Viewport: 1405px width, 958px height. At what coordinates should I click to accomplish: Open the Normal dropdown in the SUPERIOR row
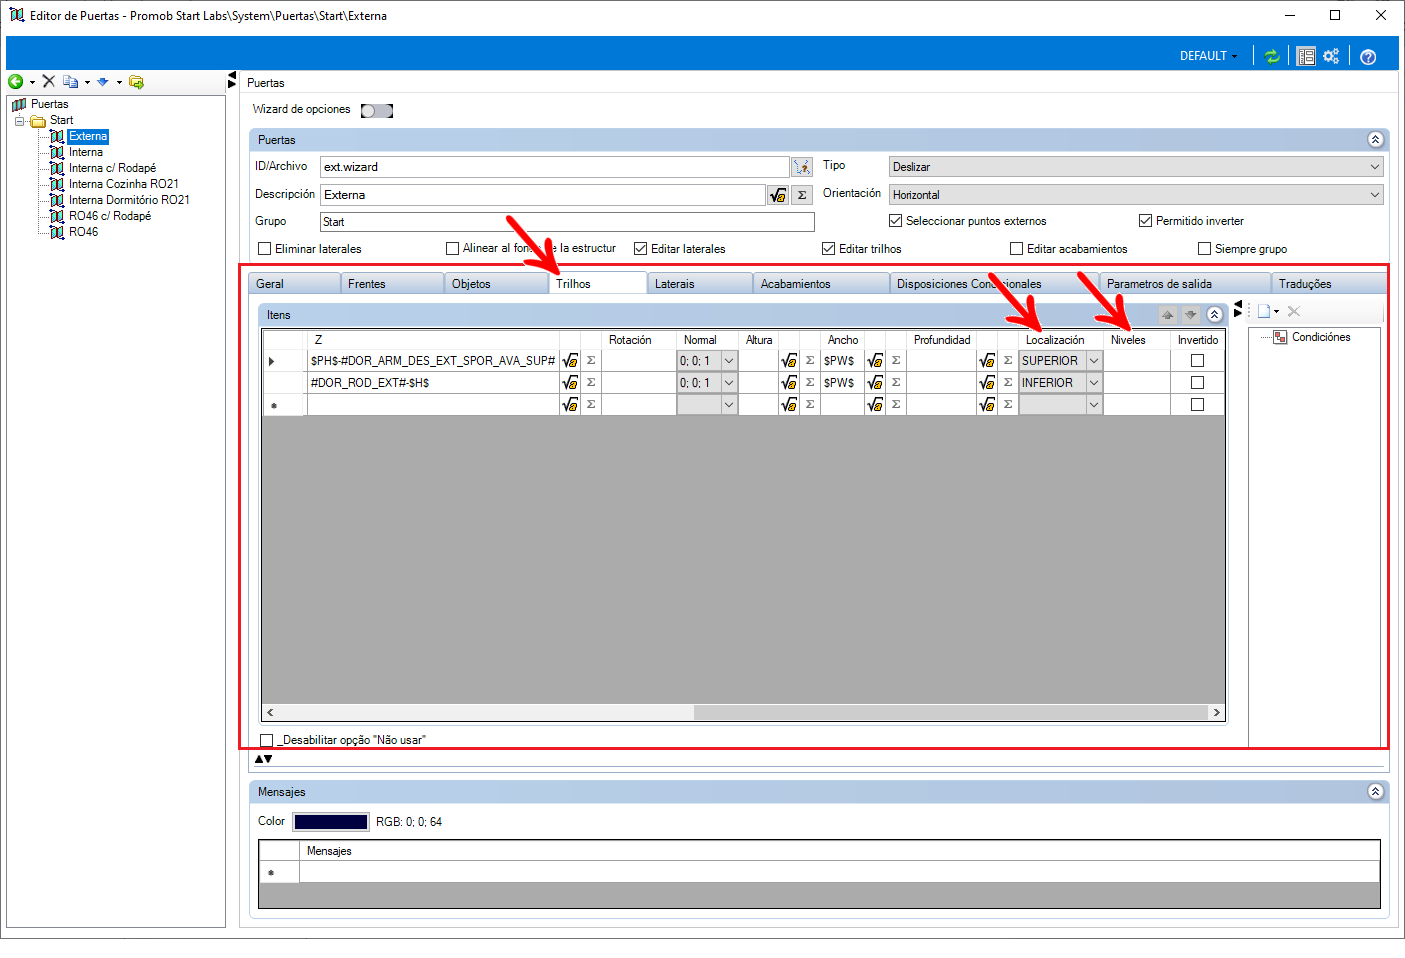[707, 361]
